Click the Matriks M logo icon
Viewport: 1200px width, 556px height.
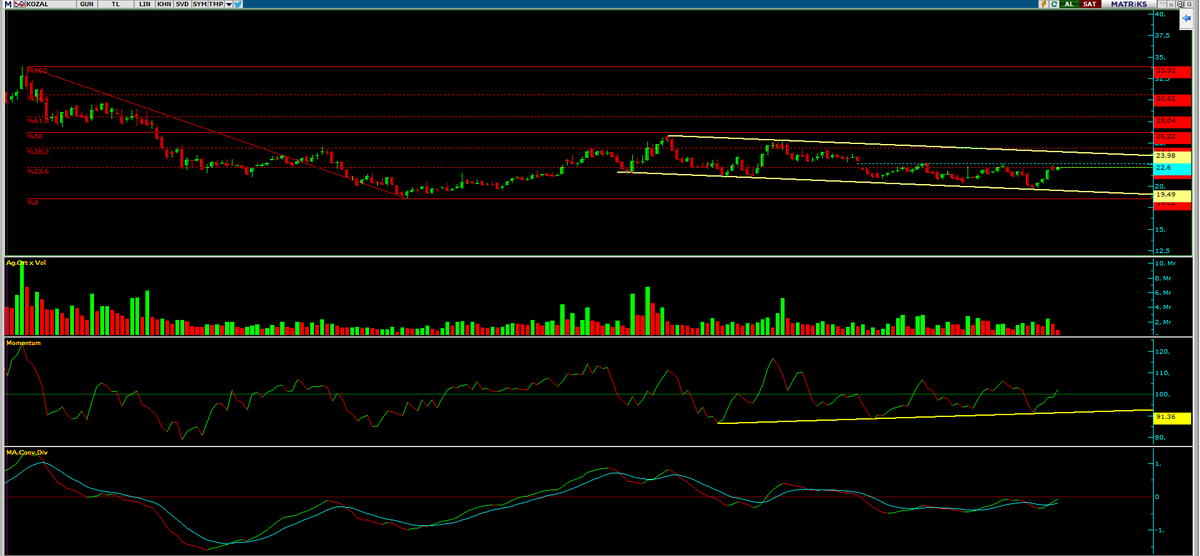[x=8, y=5]
